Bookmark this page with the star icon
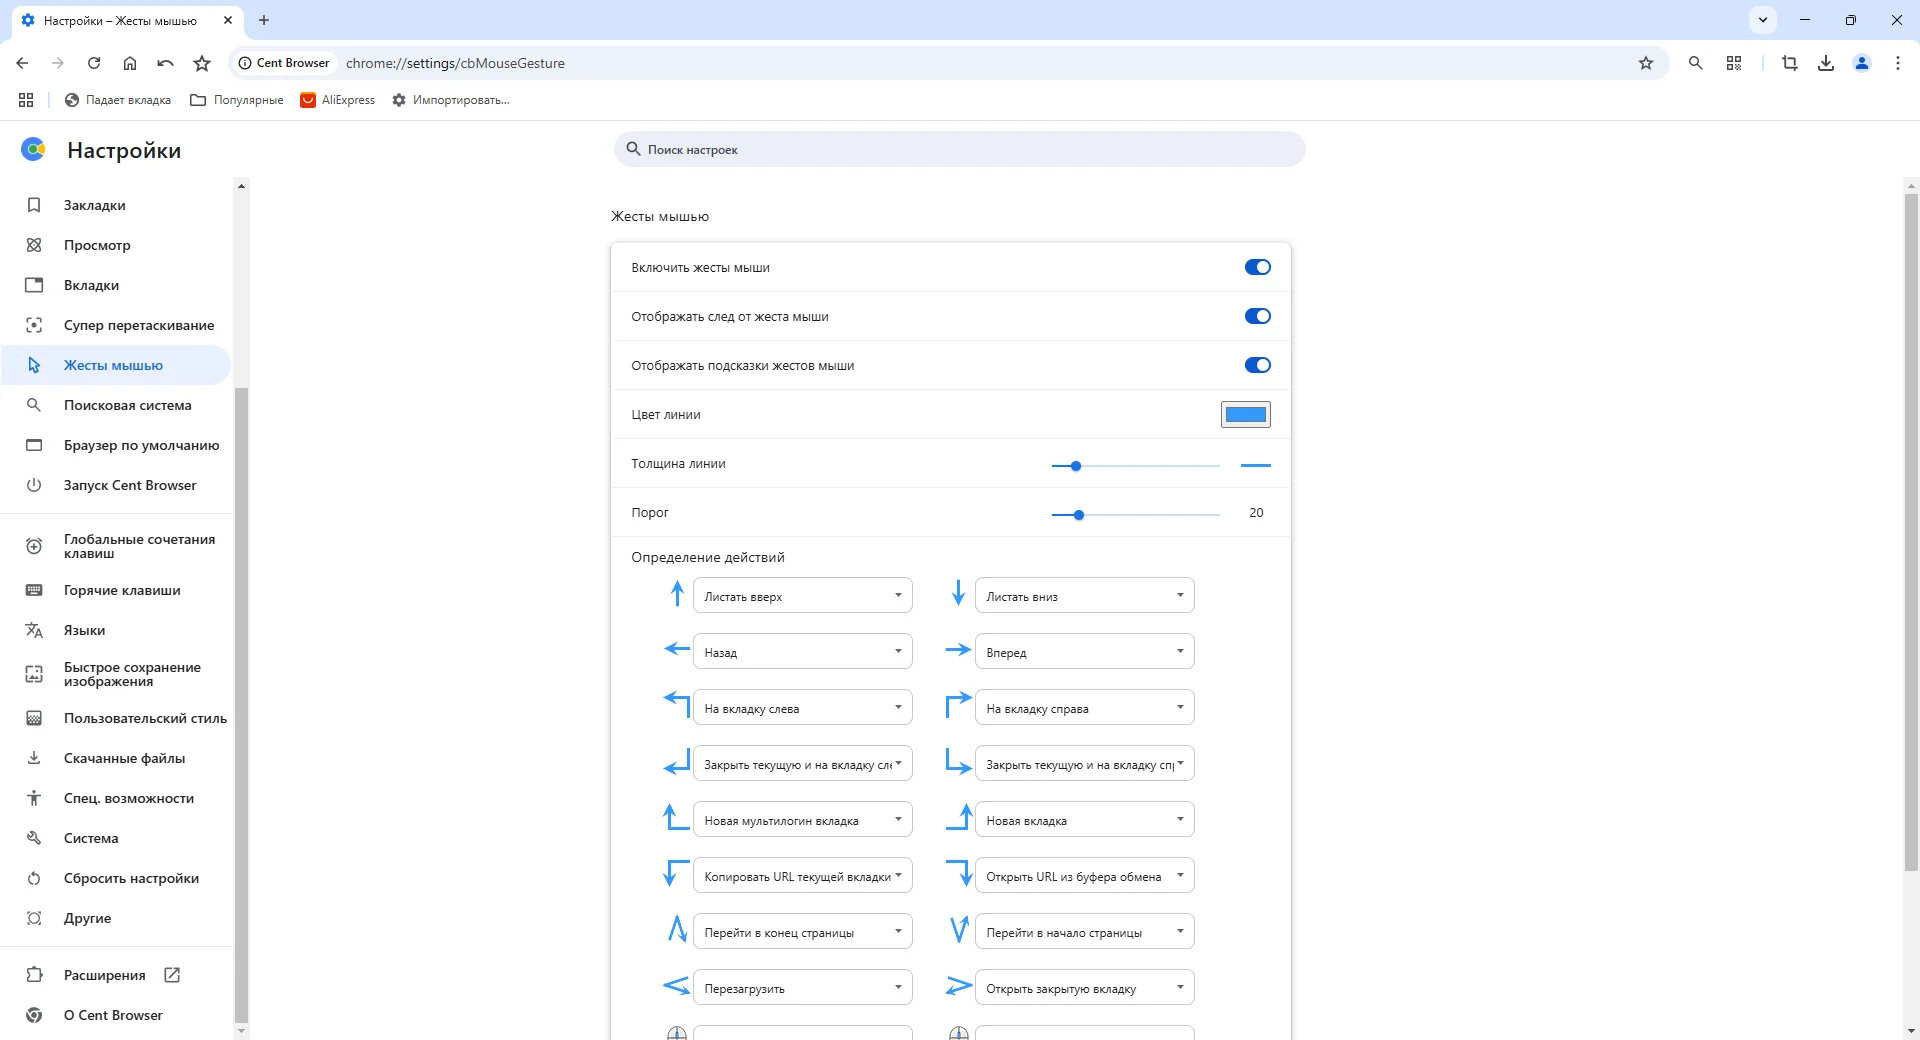Screen dimensions: 1920x1040 [x=1646, y=63]
